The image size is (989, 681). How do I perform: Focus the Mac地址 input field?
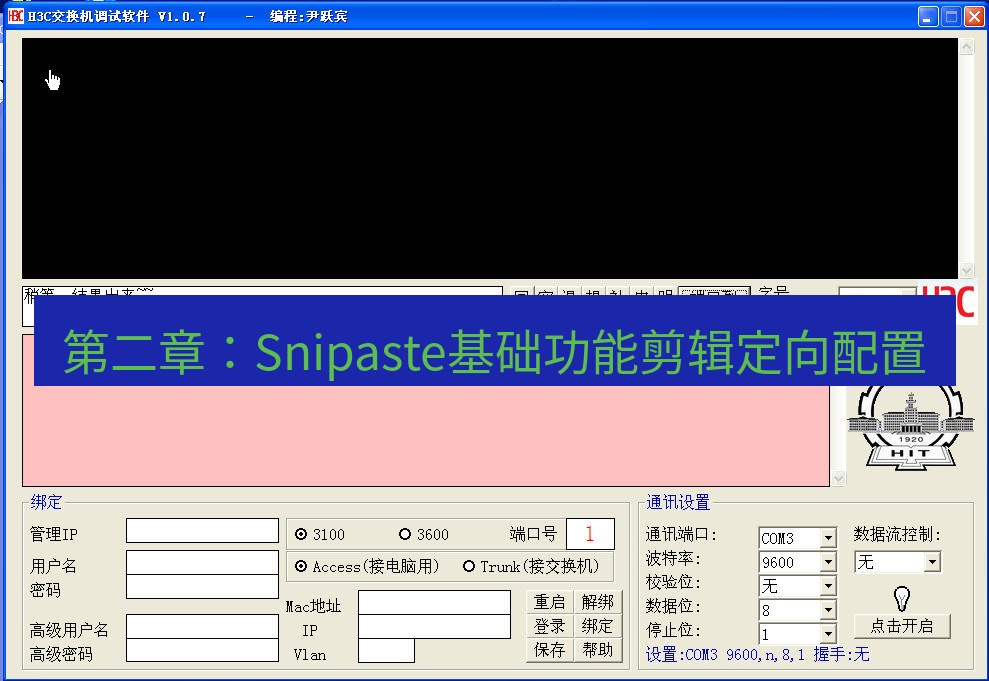tap(435, 602)
